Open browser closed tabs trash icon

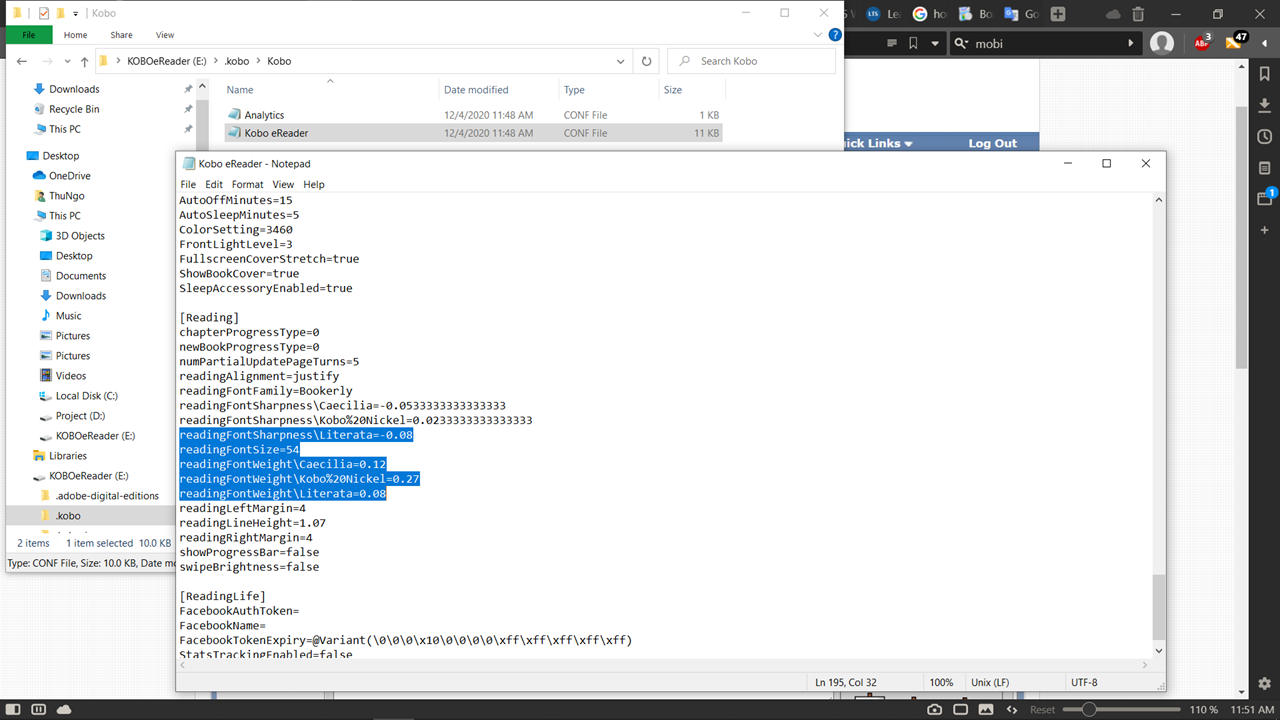[x=1138, y=14]
